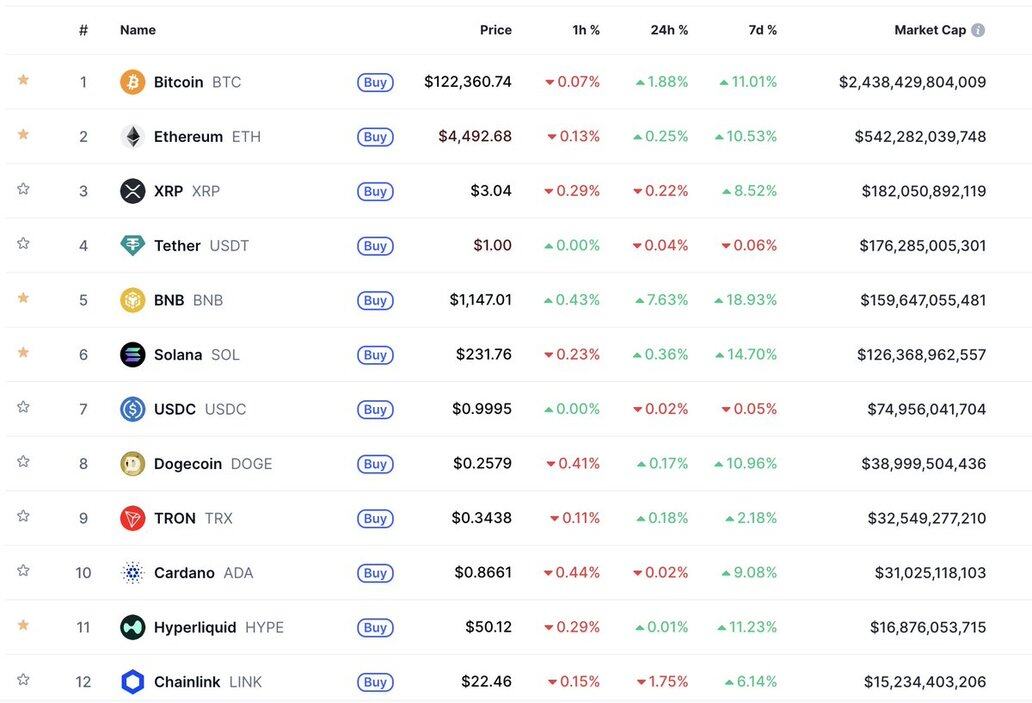Open the Hyperliquid coin name link

point(195,627)
